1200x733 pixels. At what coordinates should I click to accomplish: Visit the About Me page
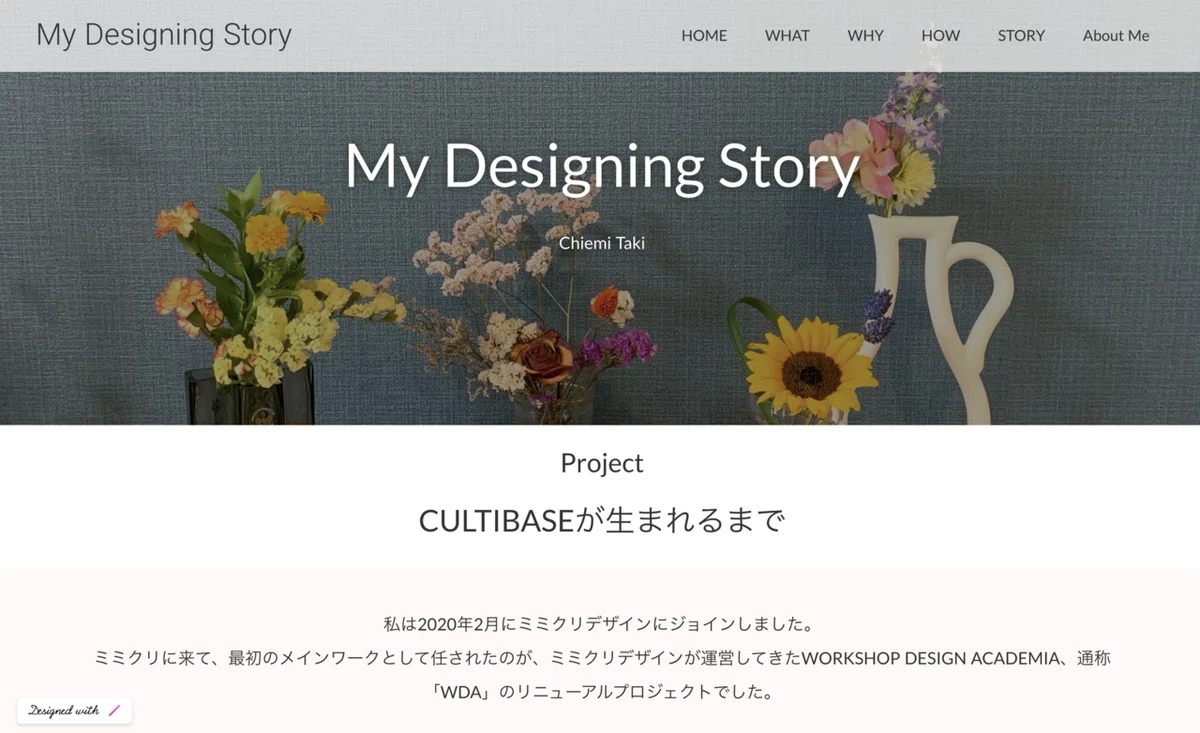(1116, 35)
